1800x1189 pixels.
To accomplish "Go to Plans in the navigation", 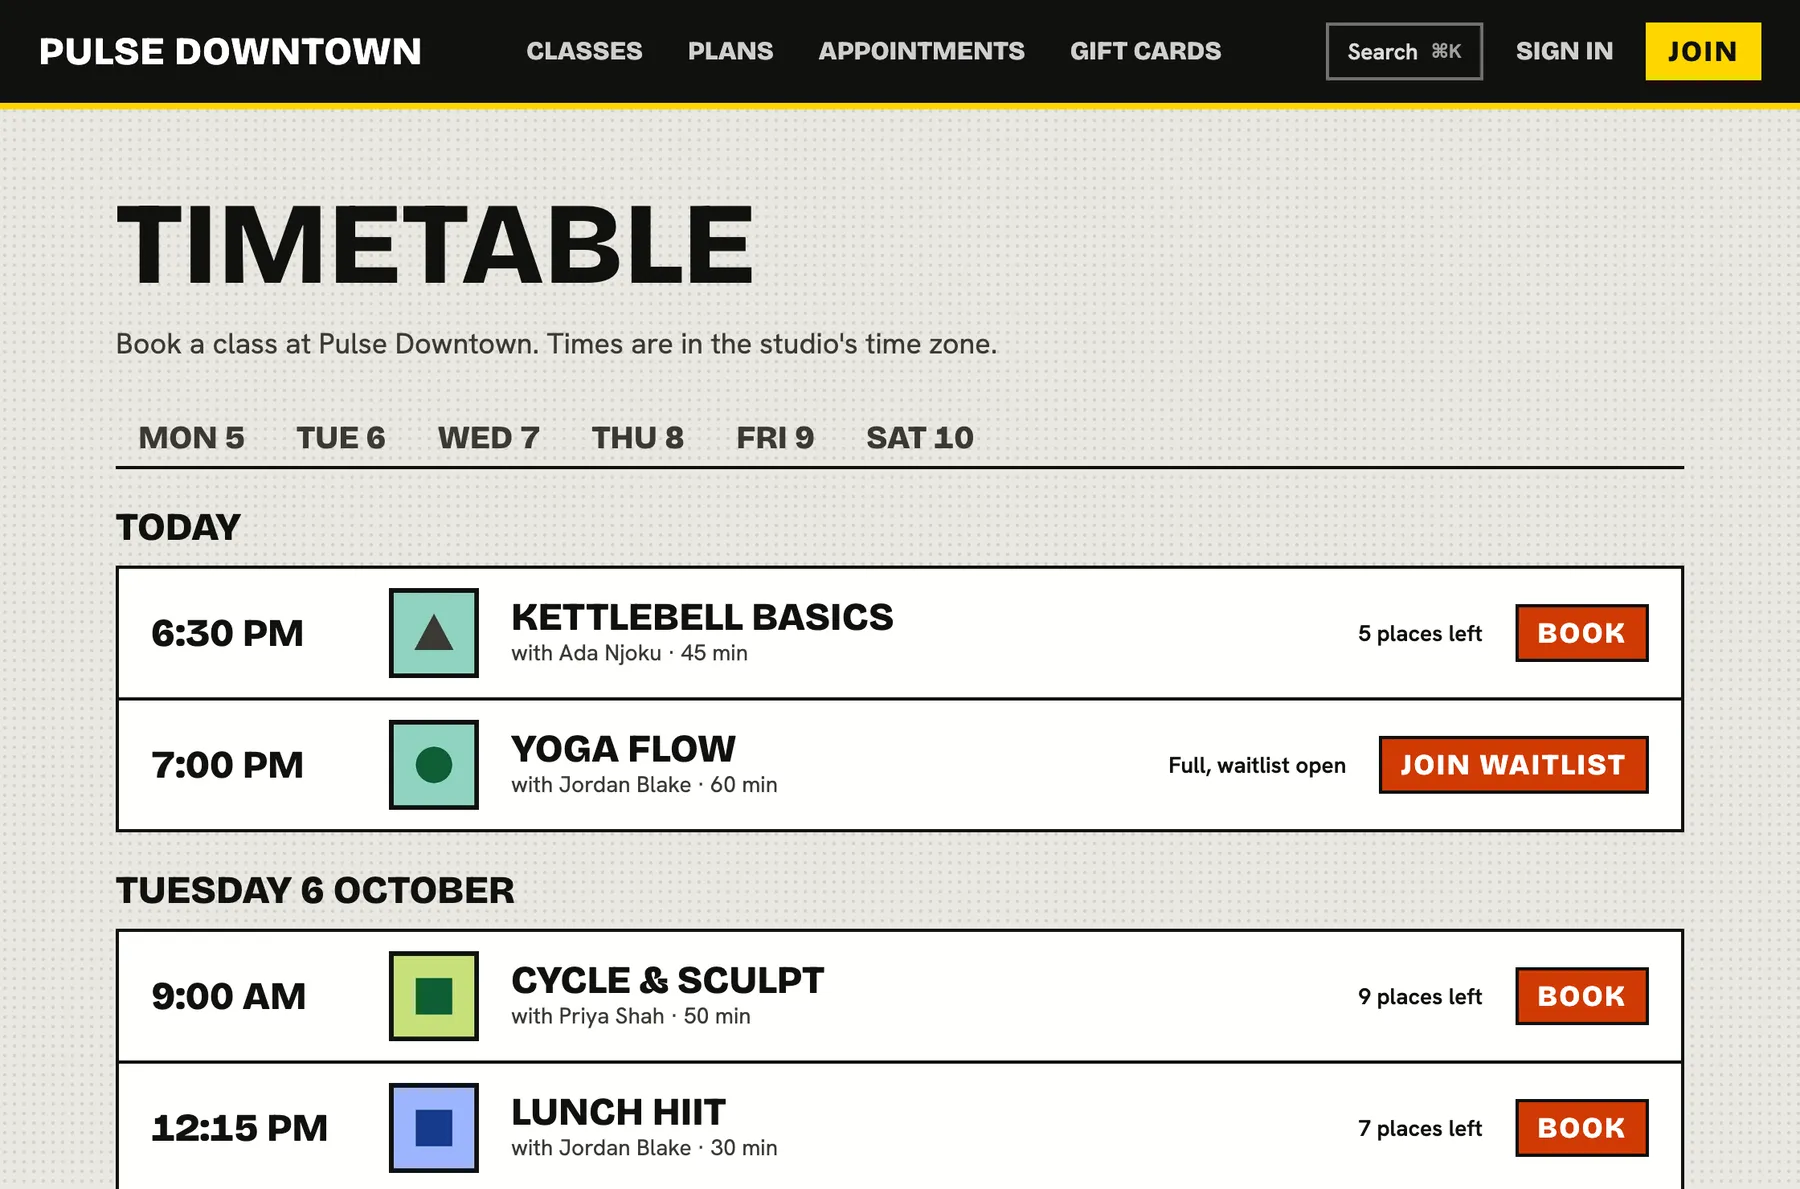I will [x=730, y=51].
